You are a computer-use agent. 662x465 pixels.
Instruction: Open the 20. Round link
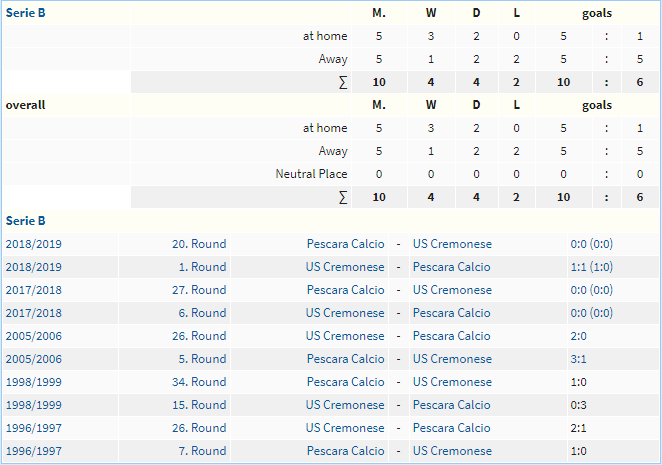199,244
